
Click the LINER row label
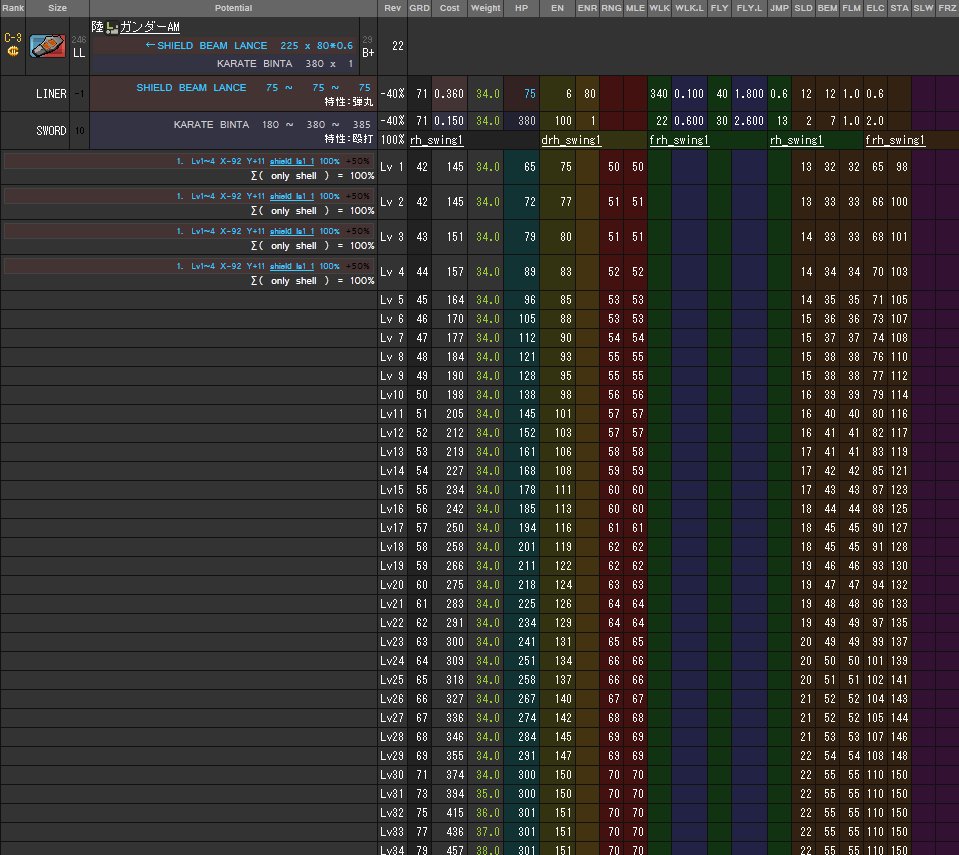pos(51,94)
